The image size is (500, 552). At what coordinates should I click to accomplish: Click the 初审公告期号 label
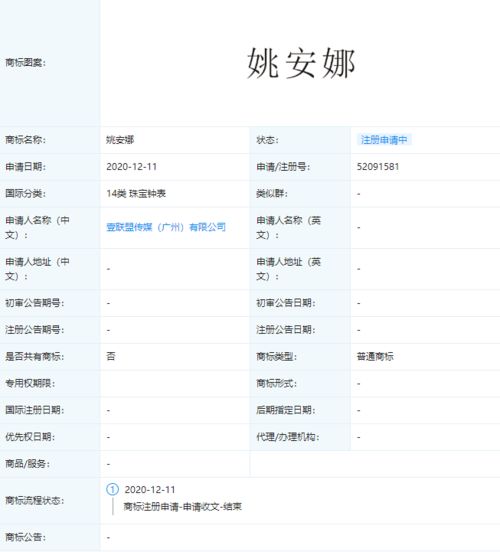35,303
